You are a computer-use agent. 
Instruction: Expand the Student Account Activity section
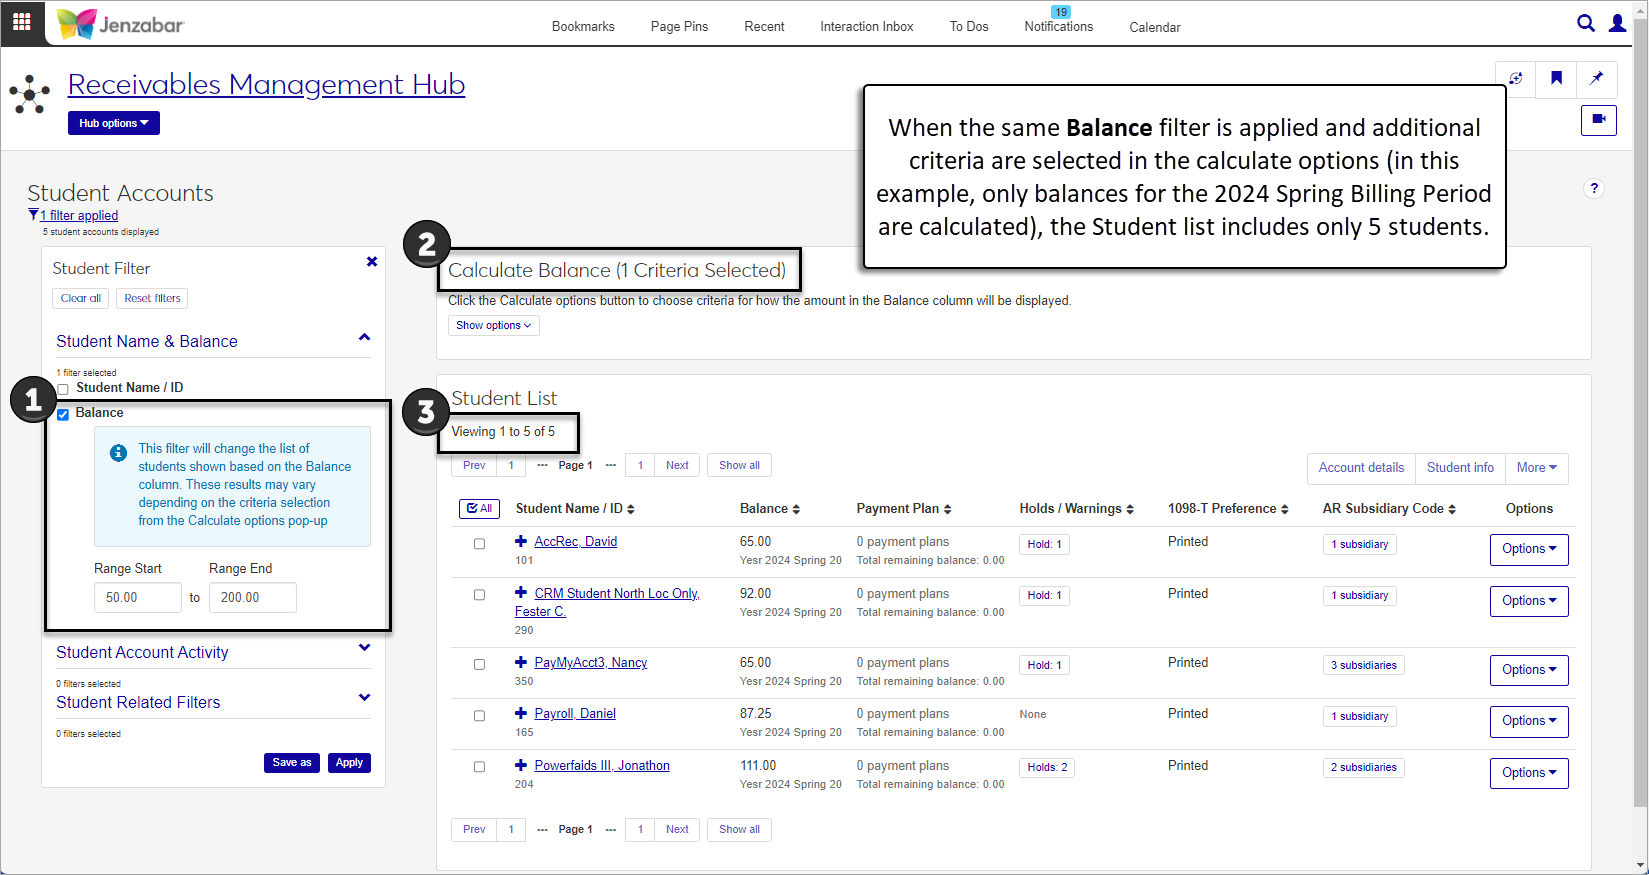tap(364, 649)
